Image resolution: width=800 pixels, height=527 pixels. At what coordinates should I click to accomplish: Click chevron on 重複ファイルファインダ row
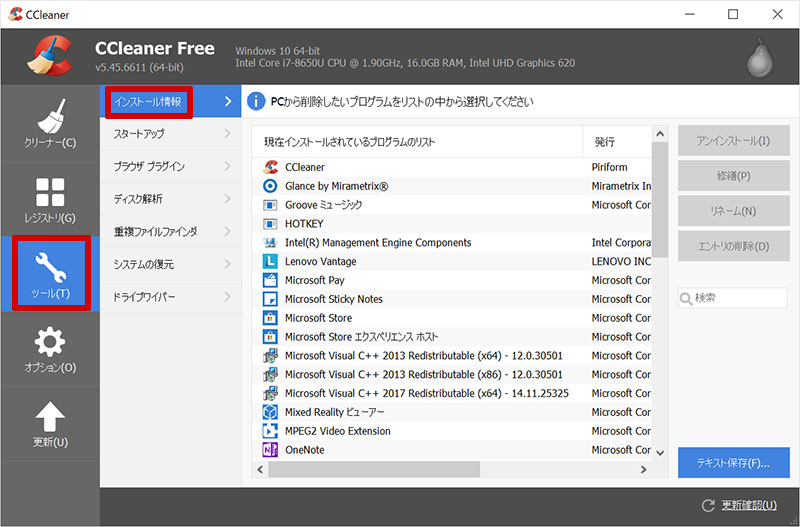click(x=228, y=232)
